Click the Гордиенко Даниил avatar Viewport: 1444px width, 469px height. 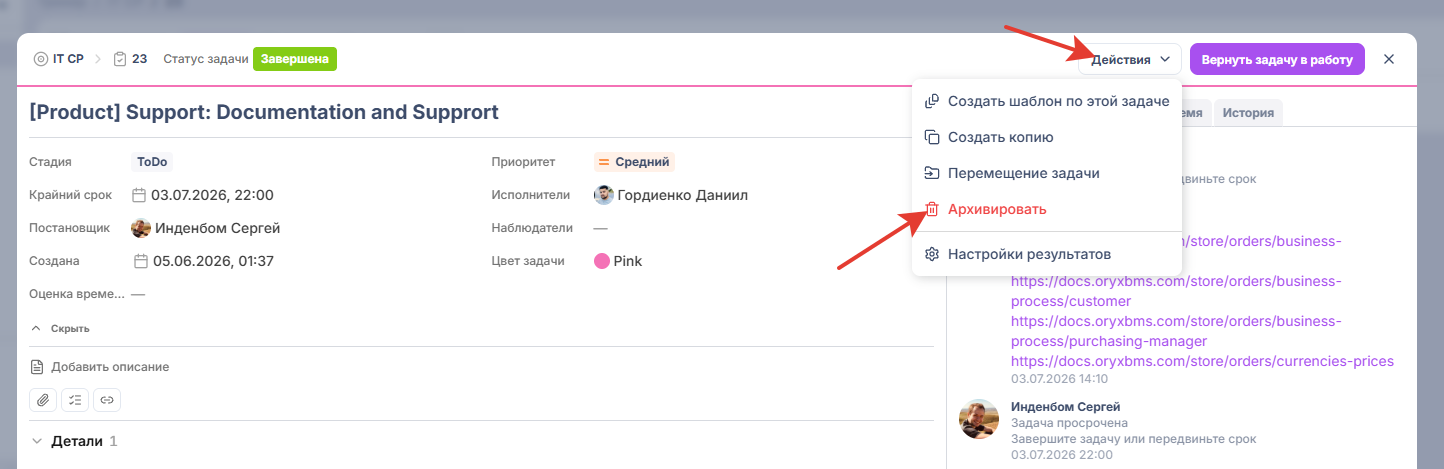point(604,195)
